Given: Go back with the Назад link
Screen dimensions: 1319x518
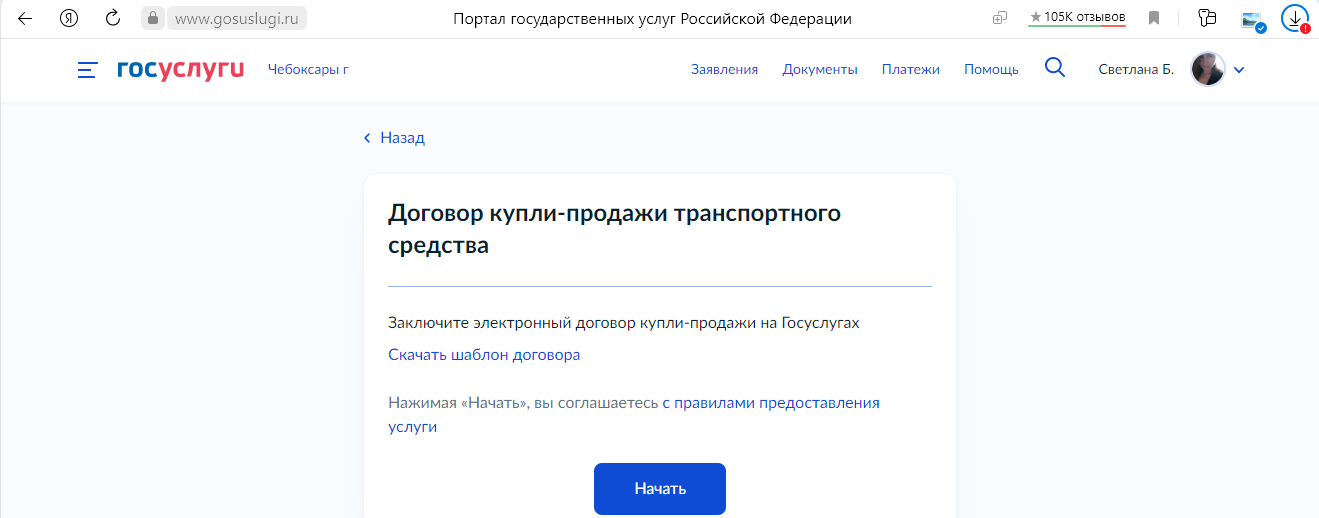Looking at the screenshot, I should click(394, 138).
